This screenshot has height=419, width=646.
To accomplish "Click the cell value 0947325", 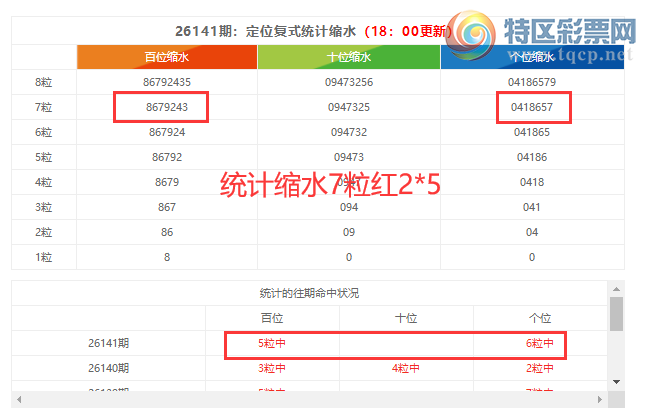I will point(349,108).
